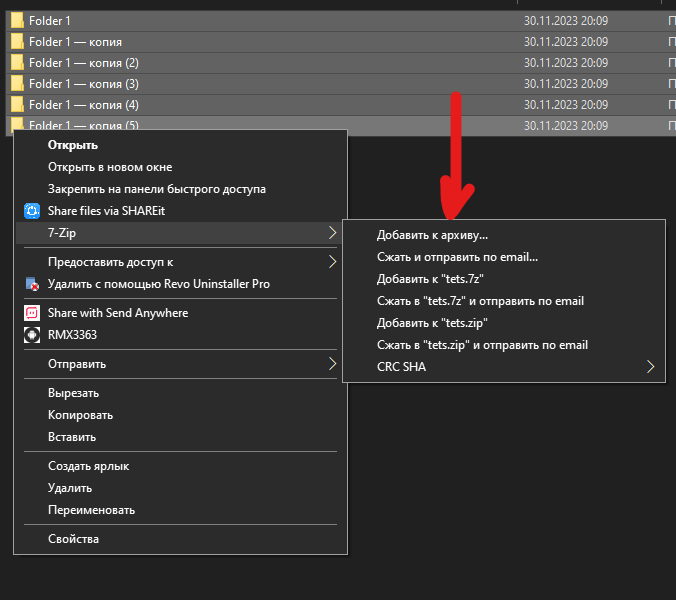This screenshot has width=676, height=600.
Task: Click date of Folder 1 — копия (4)
Action: coord(566,105)
